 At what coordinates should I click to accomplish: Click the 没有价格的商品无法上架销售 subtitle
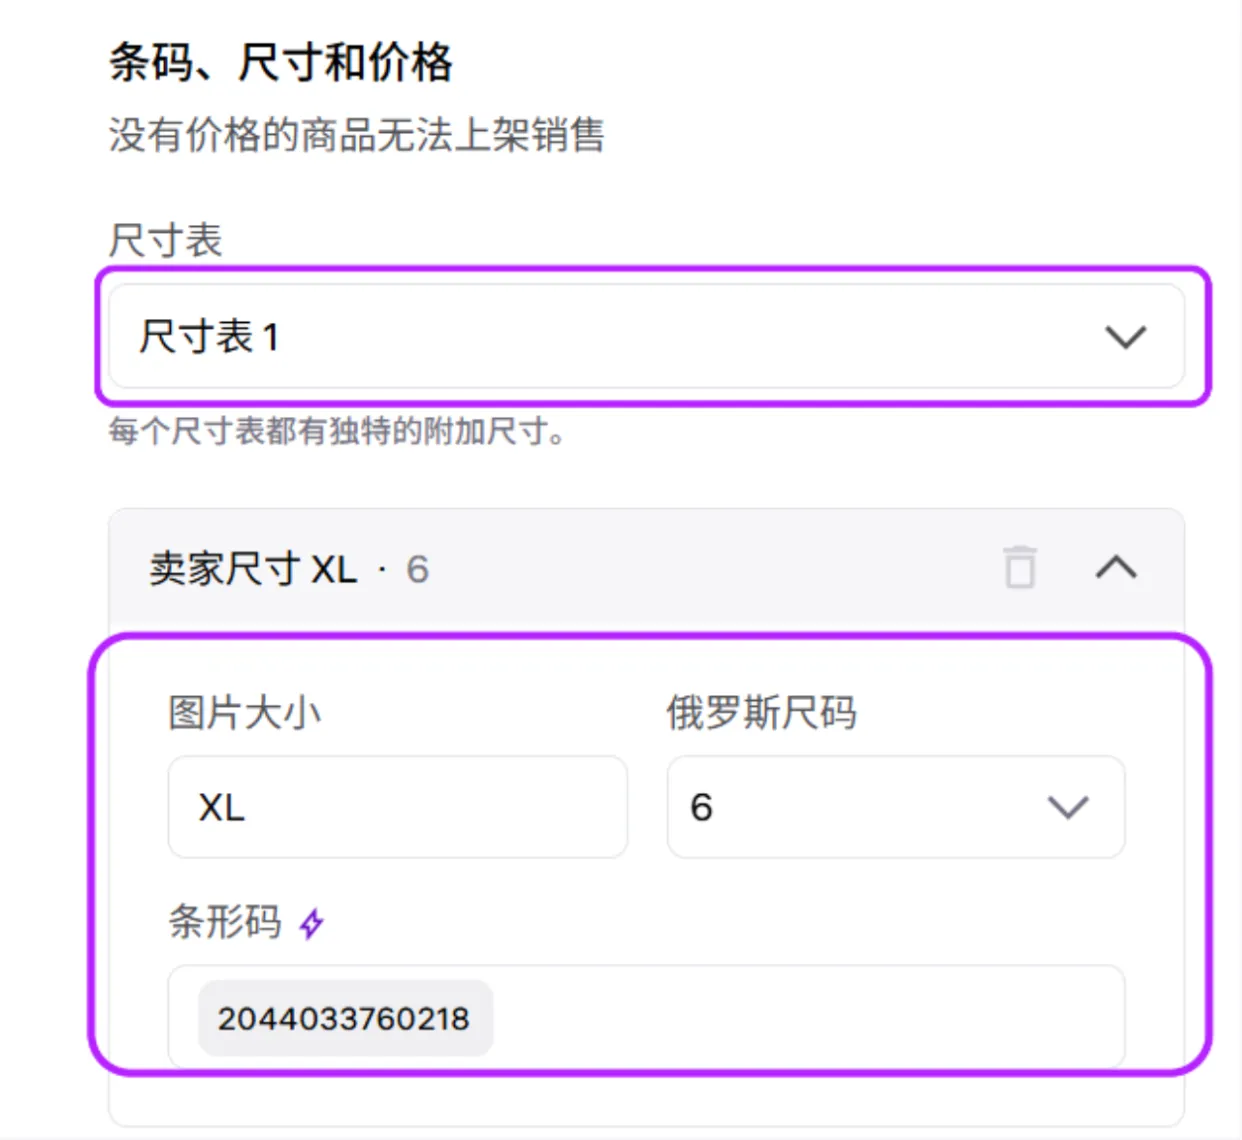[357, 135]
